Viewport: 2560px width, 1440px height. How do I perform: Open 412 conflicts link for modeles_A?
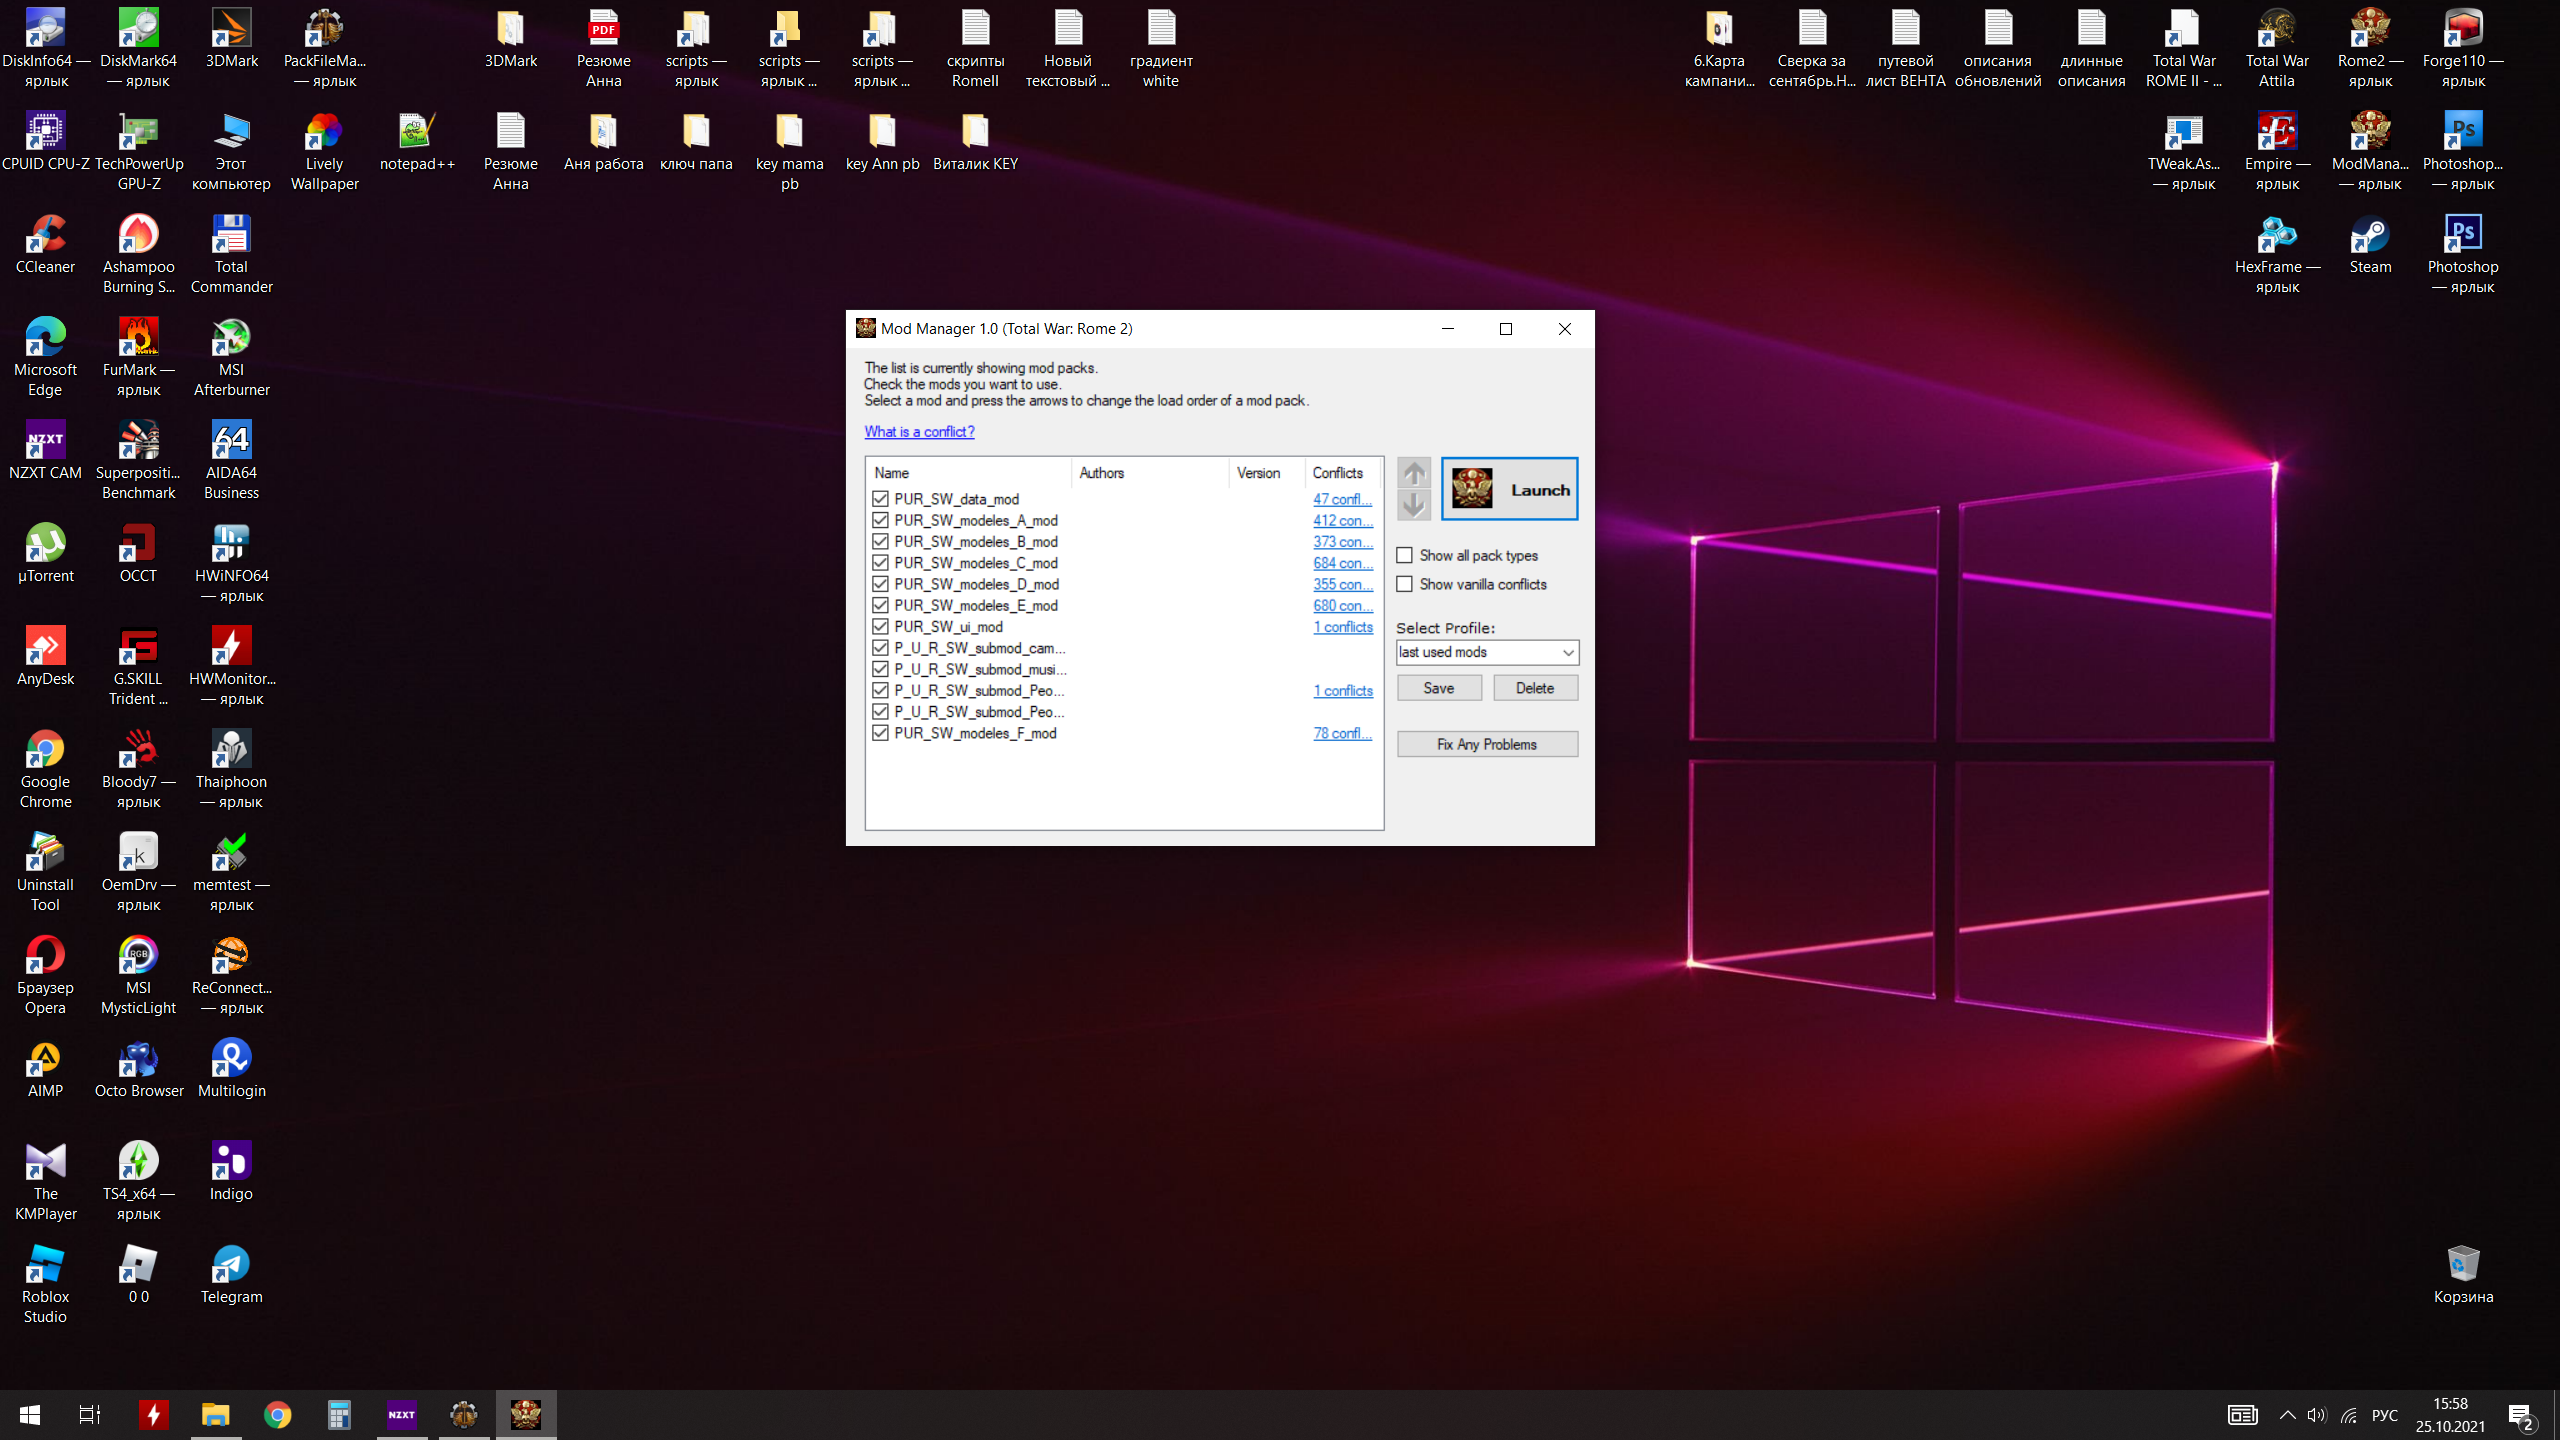click(1342, 520)
